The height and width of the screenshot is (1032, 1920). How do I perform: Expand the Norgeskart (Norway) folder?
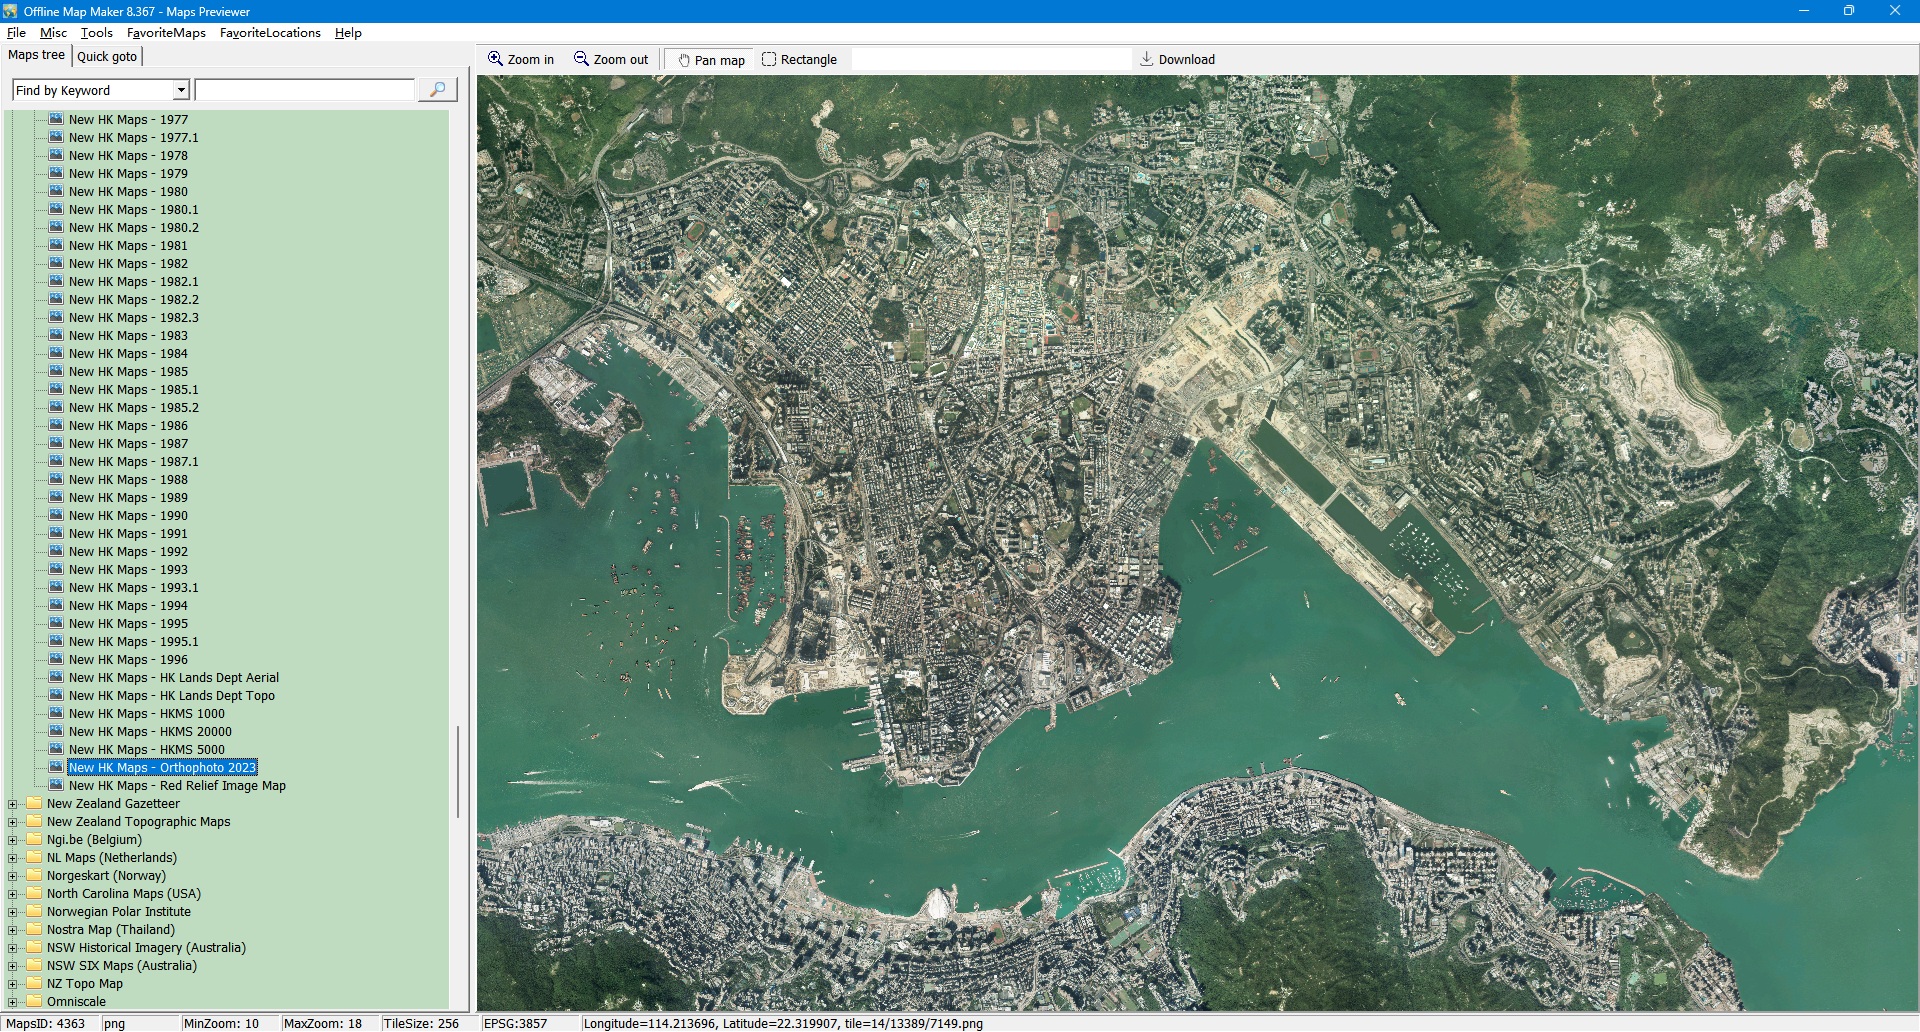point(13,876)
